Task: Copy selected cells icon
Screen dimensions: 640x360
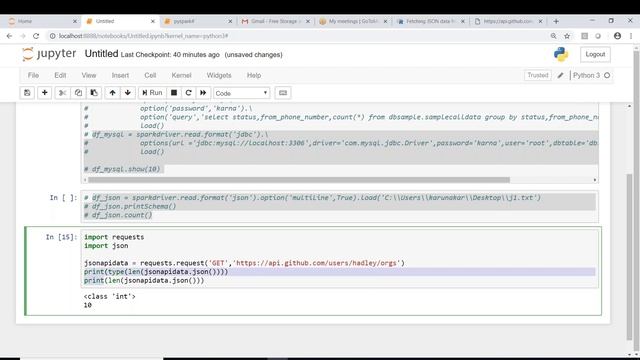Action: (x=78, y=93)
